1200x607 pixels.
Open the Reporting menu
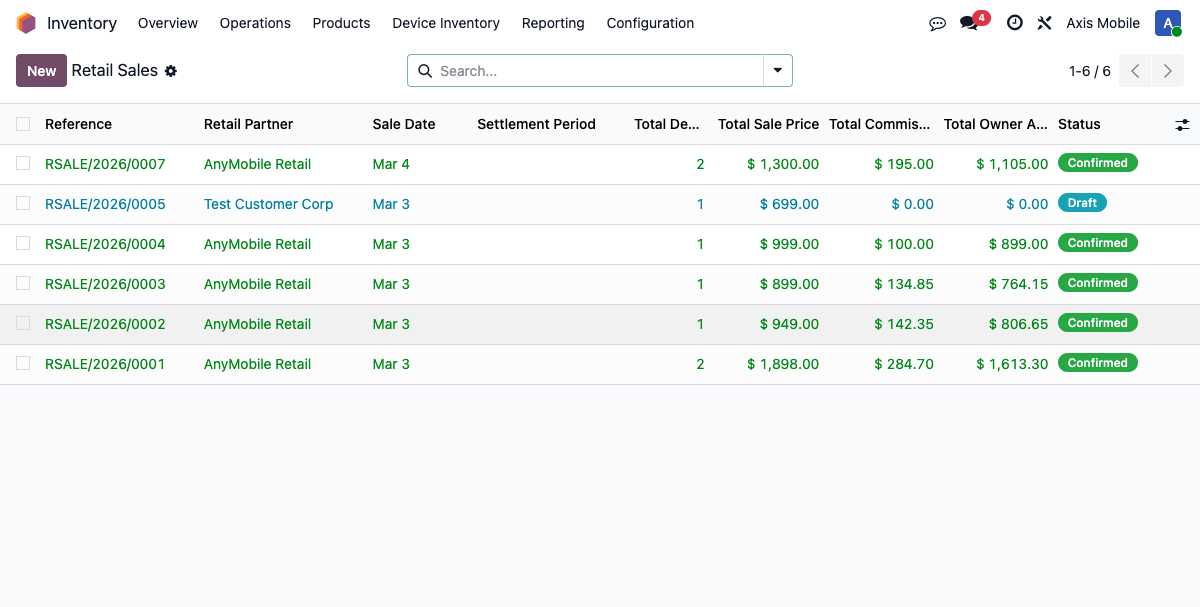pyautogui.click(x=553, y=23)
